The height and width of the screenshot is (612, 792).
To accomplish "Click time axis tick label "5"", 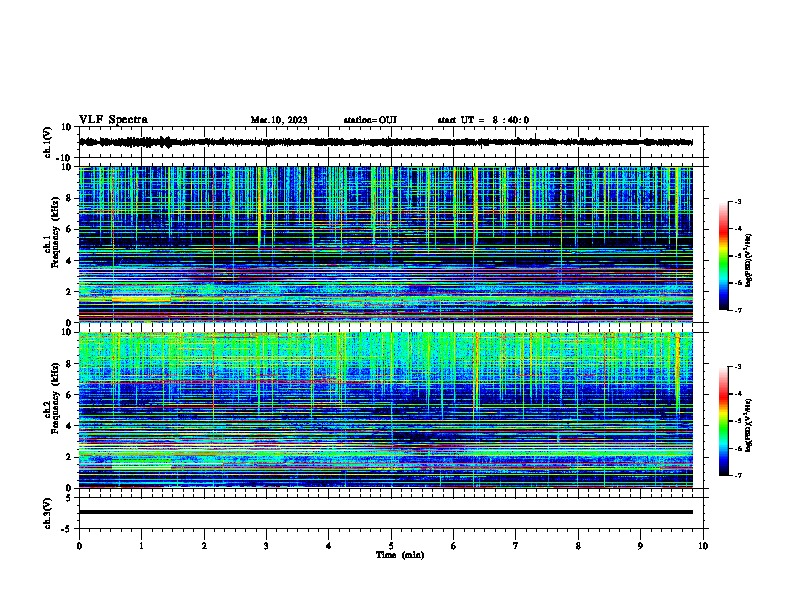I will click(391, 546).
